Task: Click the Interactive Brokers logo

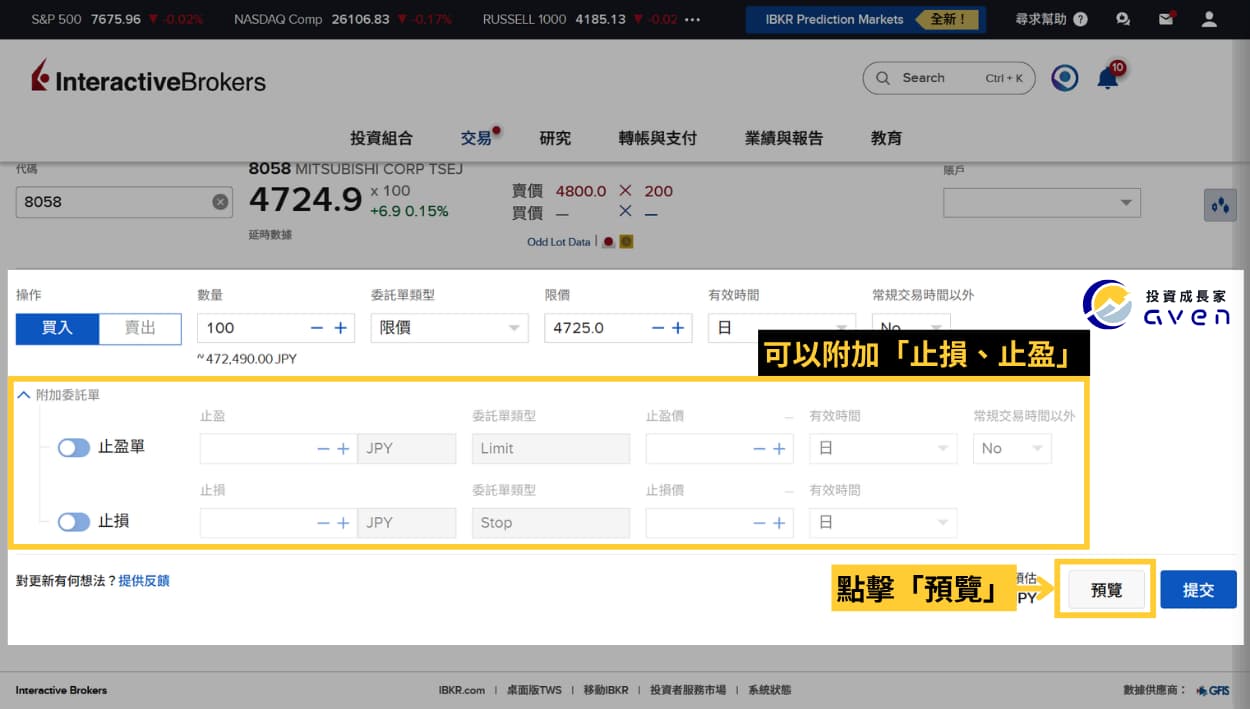Action: click(x=148, y=78)
